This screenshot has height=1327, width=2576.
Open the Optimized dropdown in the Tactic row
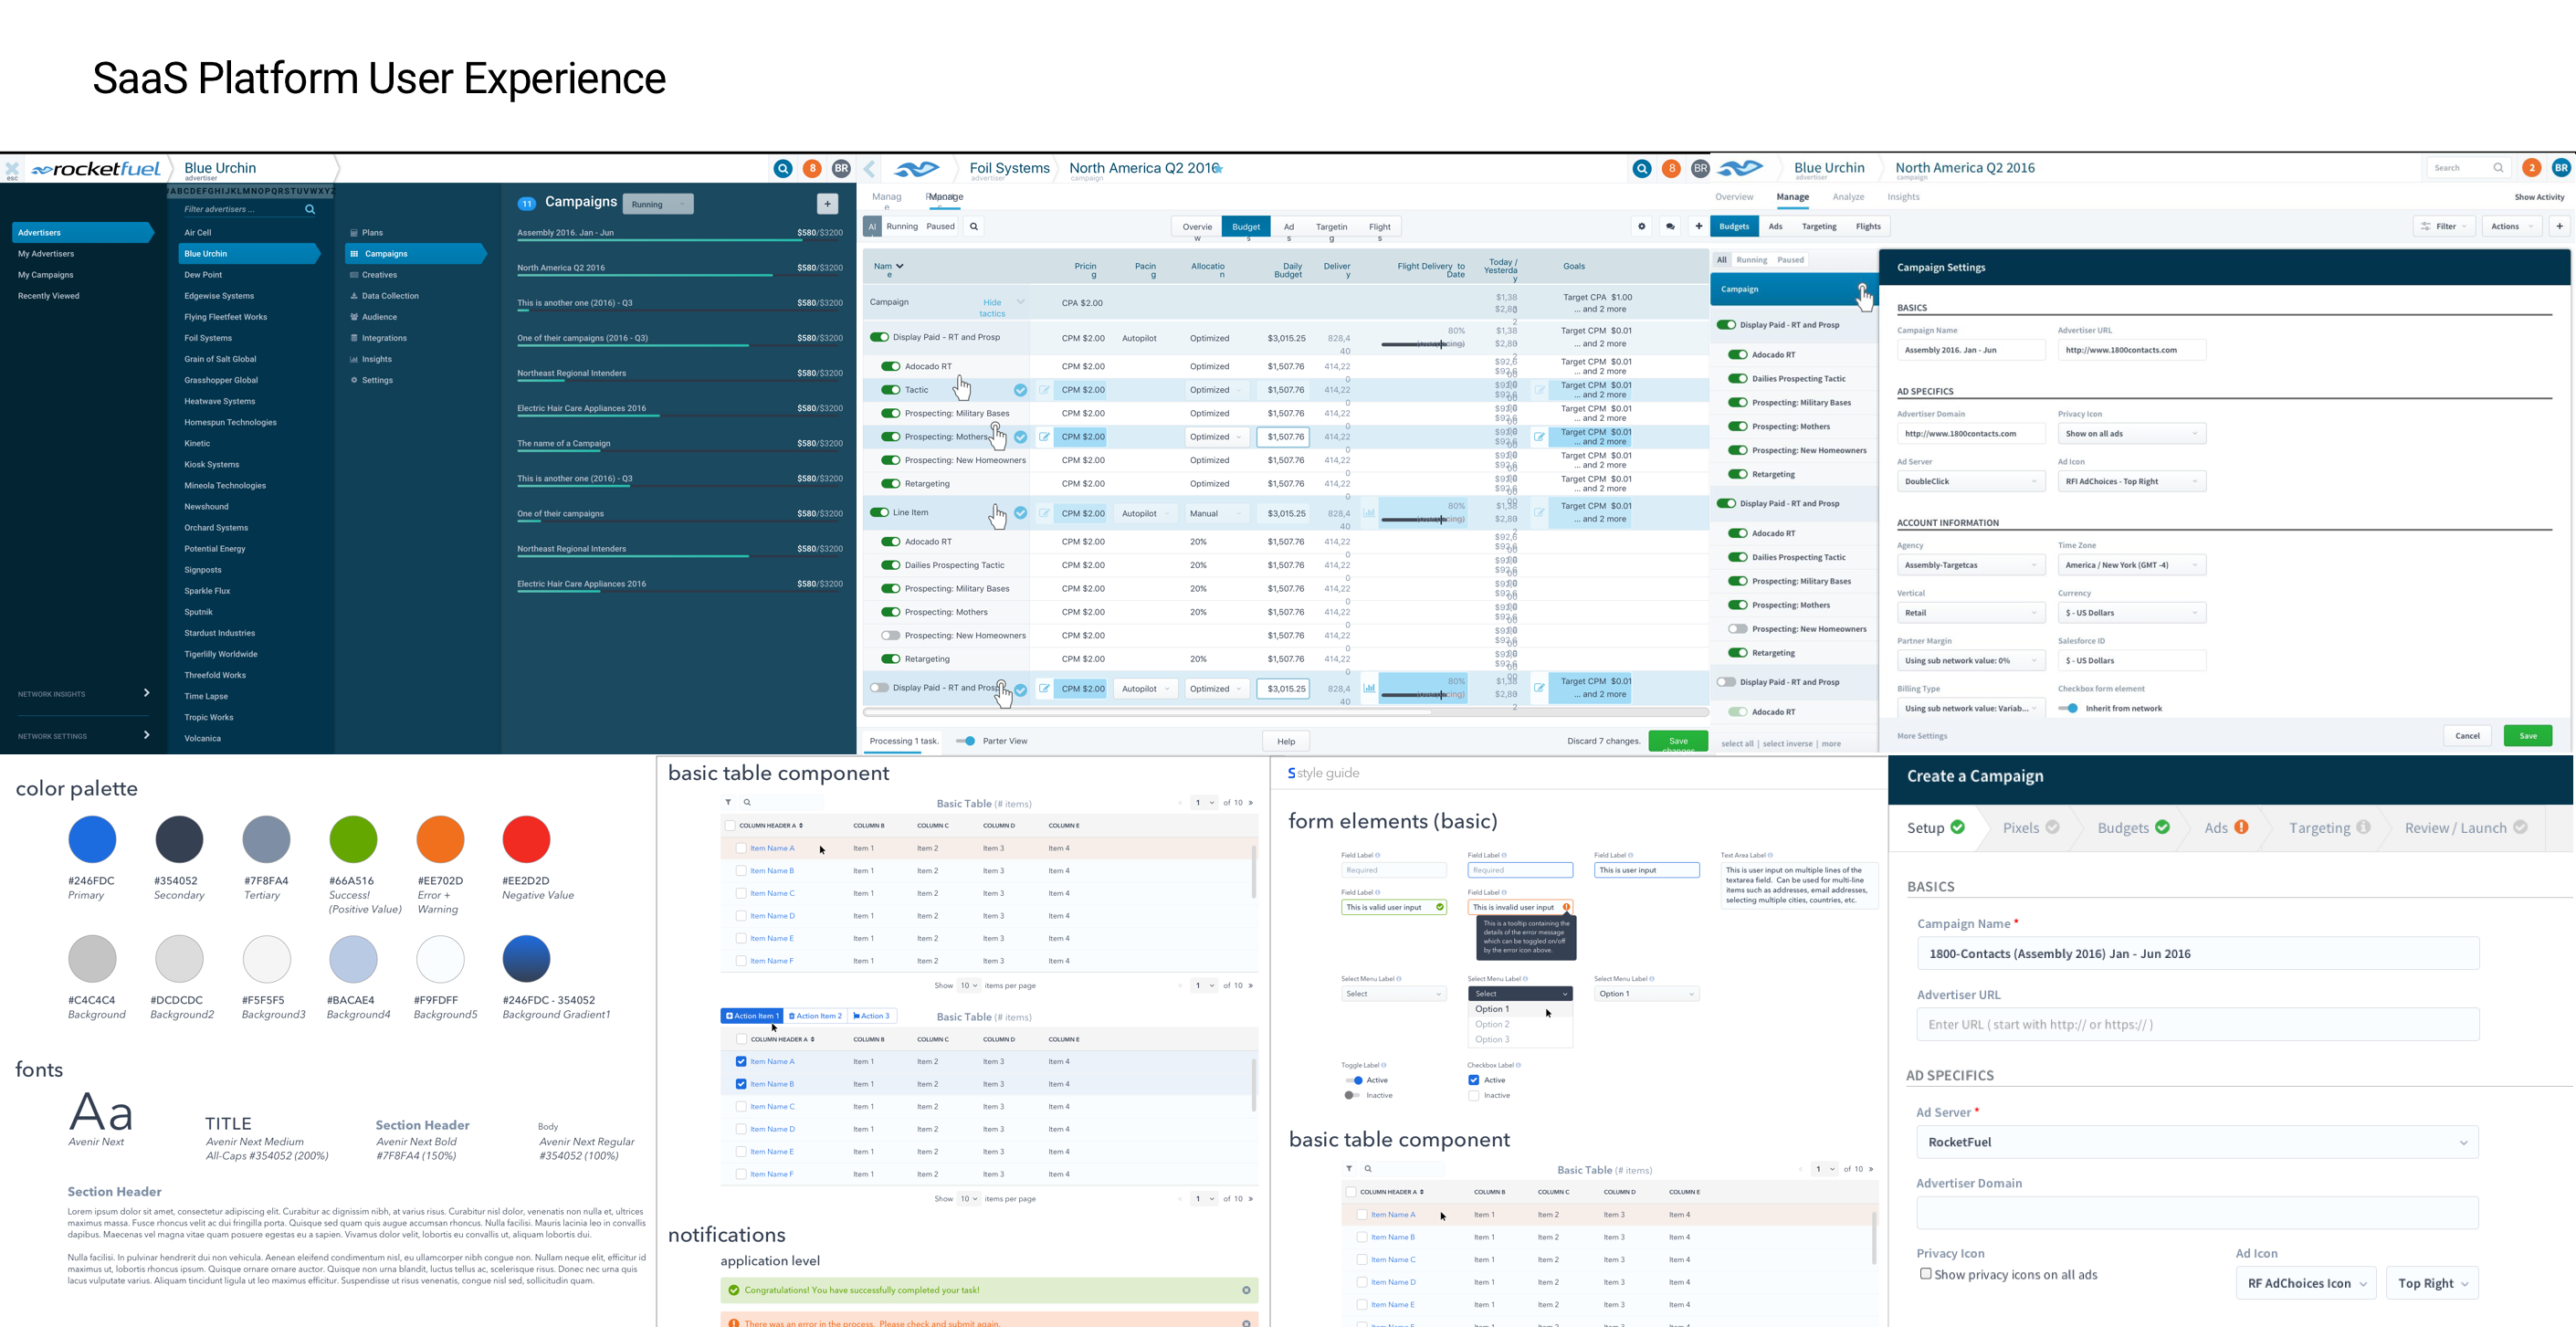1216,390
